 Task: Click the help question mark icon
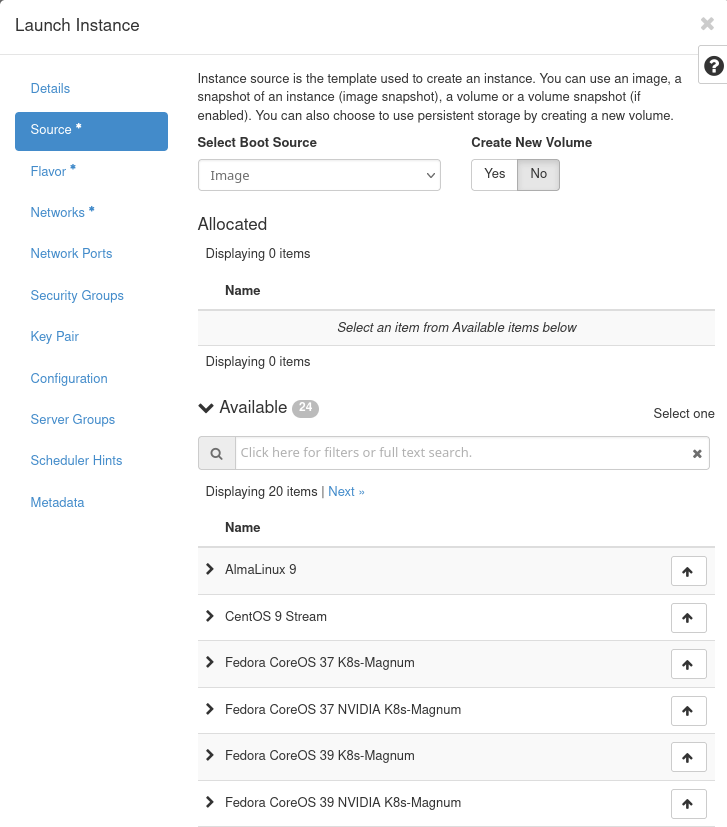(713, 66)
